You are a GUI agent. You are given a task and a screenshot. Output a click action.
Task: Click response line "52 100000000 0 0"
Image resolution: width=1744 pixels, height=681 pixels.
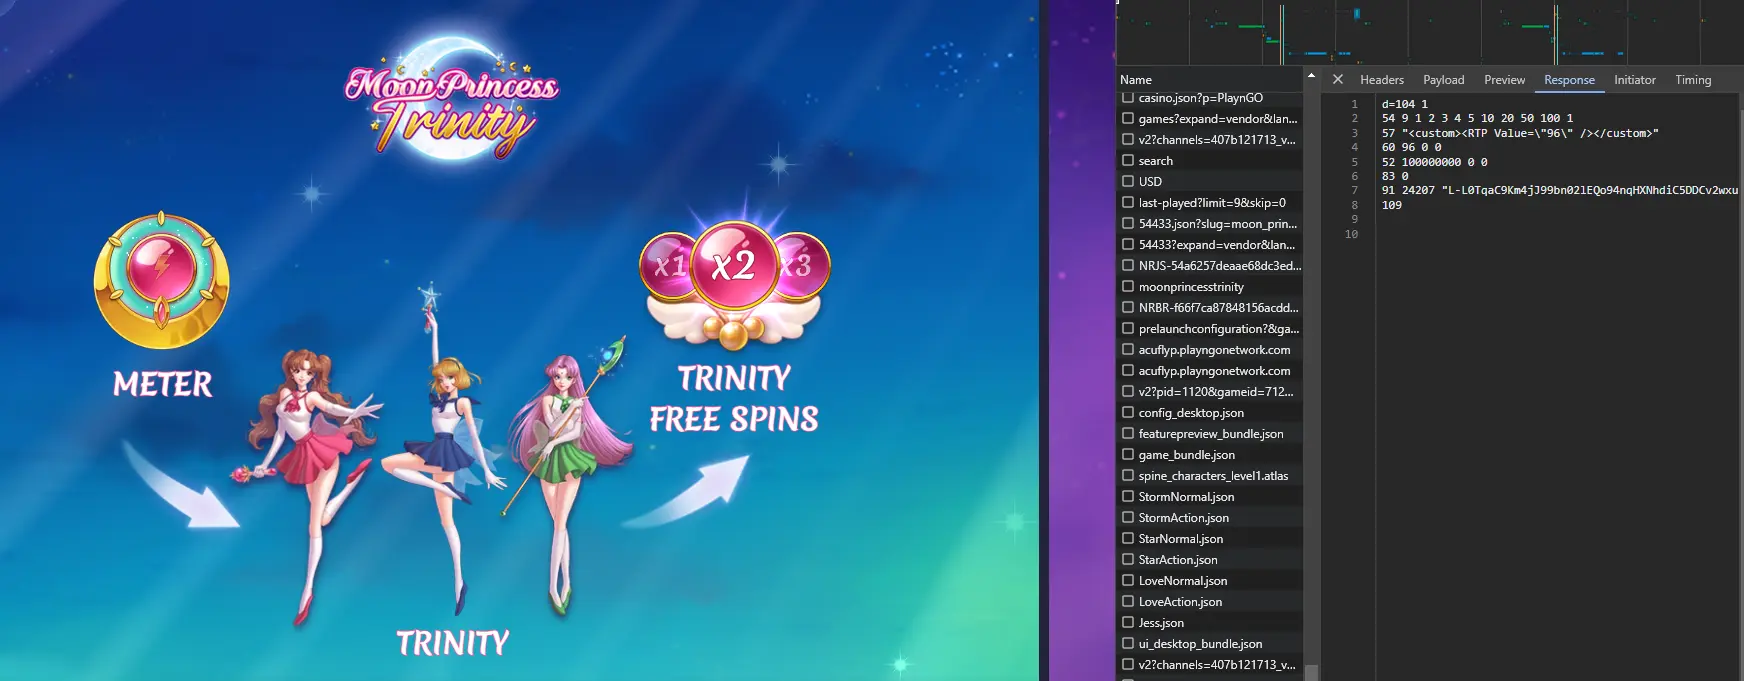1435,162
